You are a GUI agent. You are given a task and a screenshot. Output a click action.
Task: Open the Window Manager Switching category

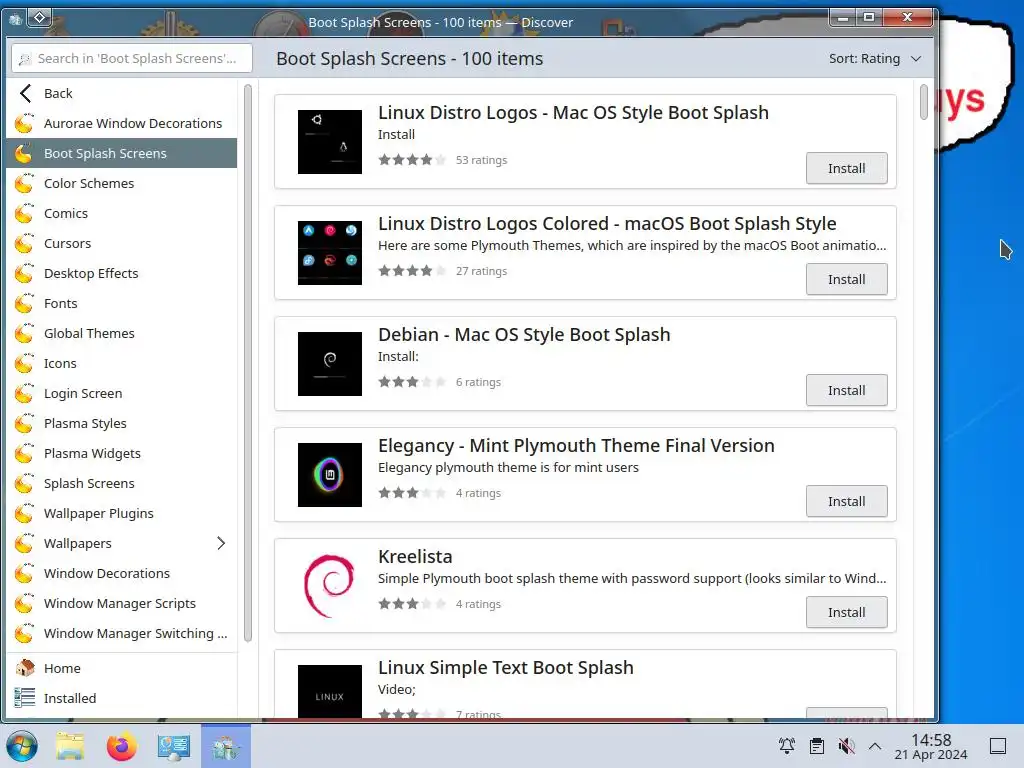point(122,634)
